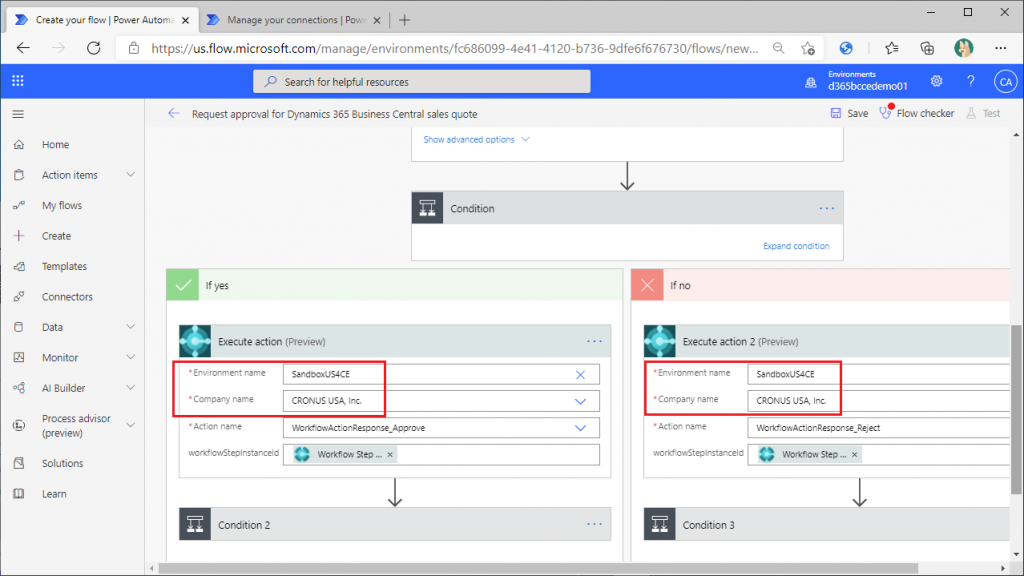Click the Monitor chart icon
1024x576 pixels.
click(x=19, y=357)
